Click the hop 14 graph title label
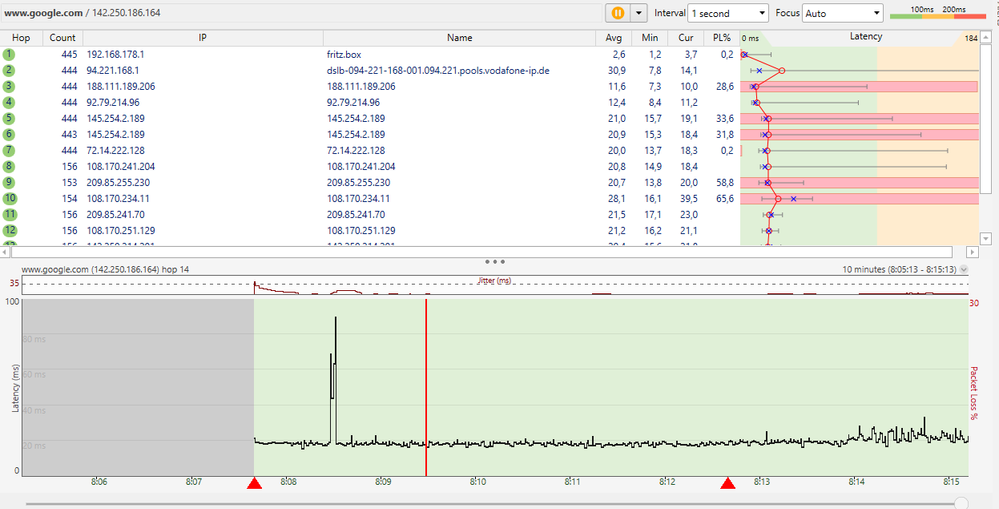The width and height of the screenshot is (999, 509). click(105, 269)
